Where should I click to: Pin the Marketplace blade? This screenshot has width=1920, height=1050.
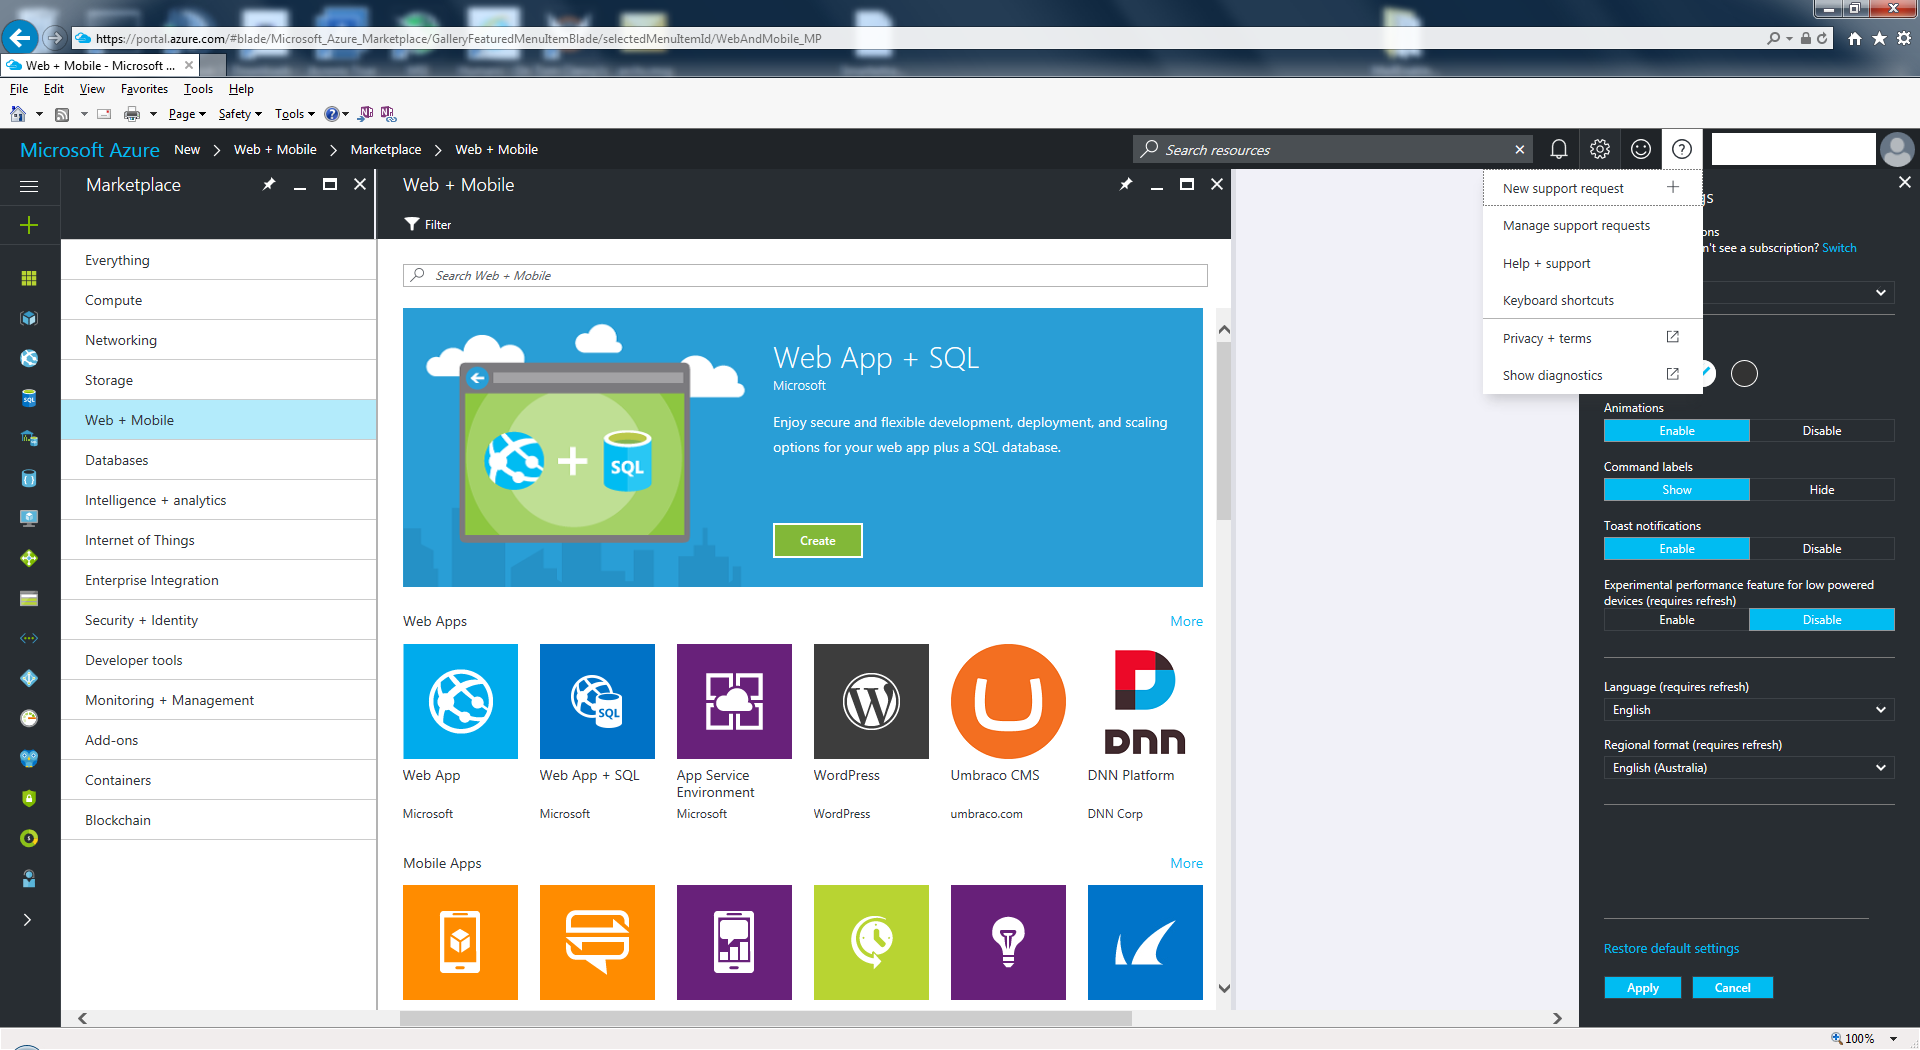point(269,185)
